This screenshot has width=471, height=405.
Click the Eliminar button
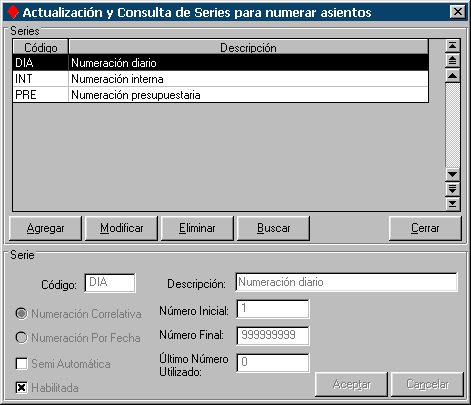click(x=197, y=228)
